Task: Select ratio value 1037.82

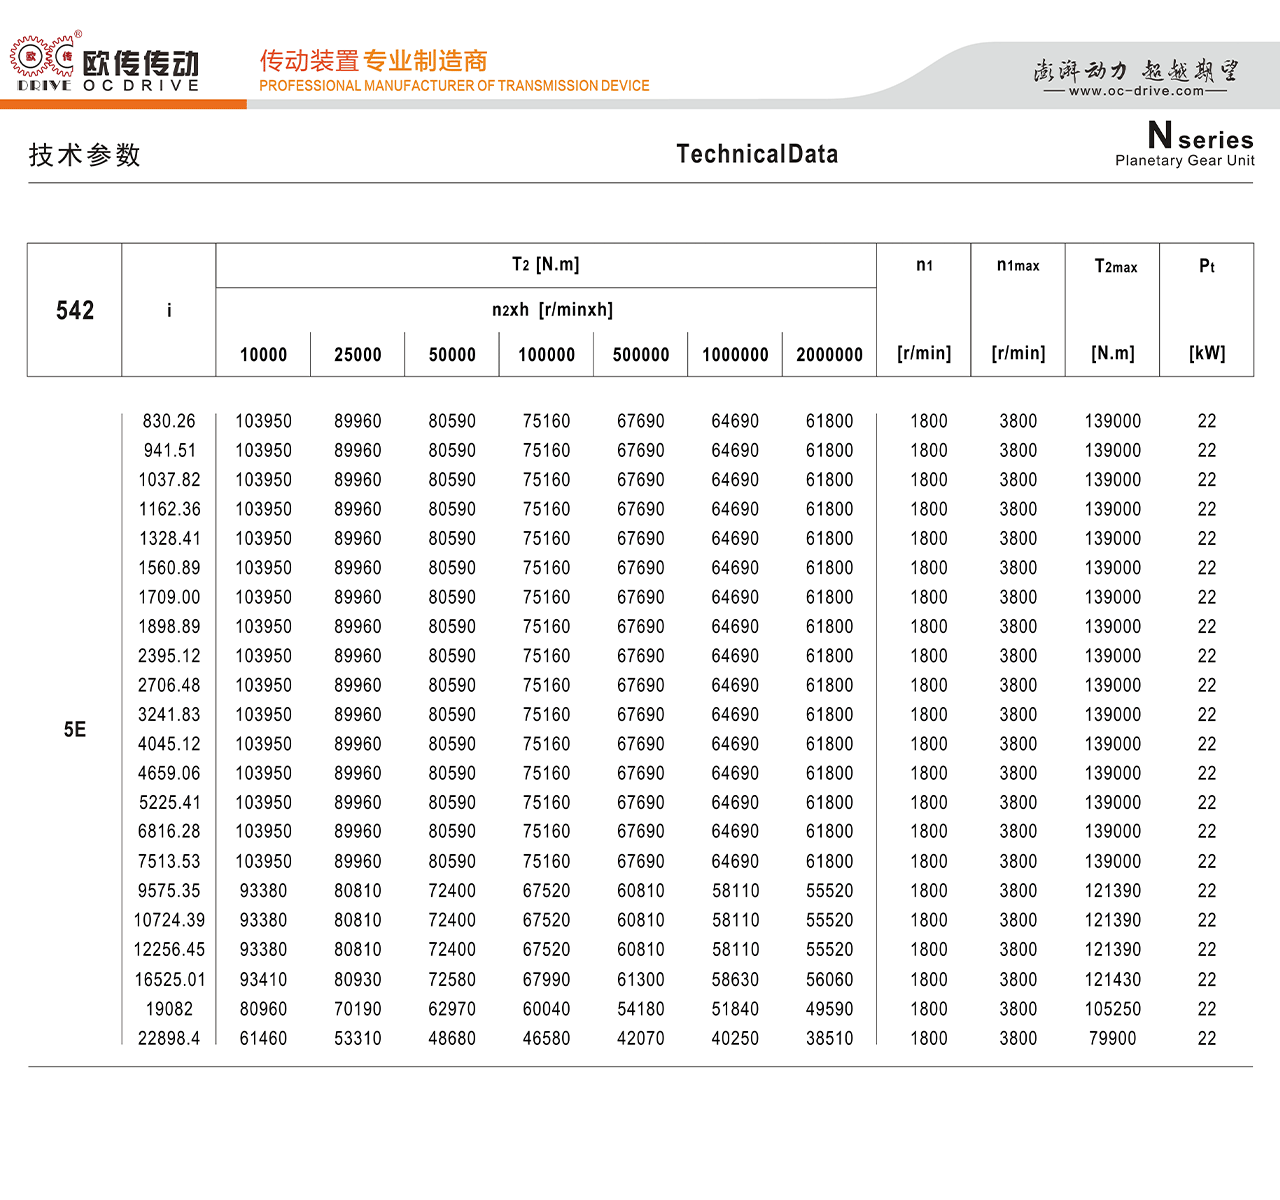Action: (169, 480)
